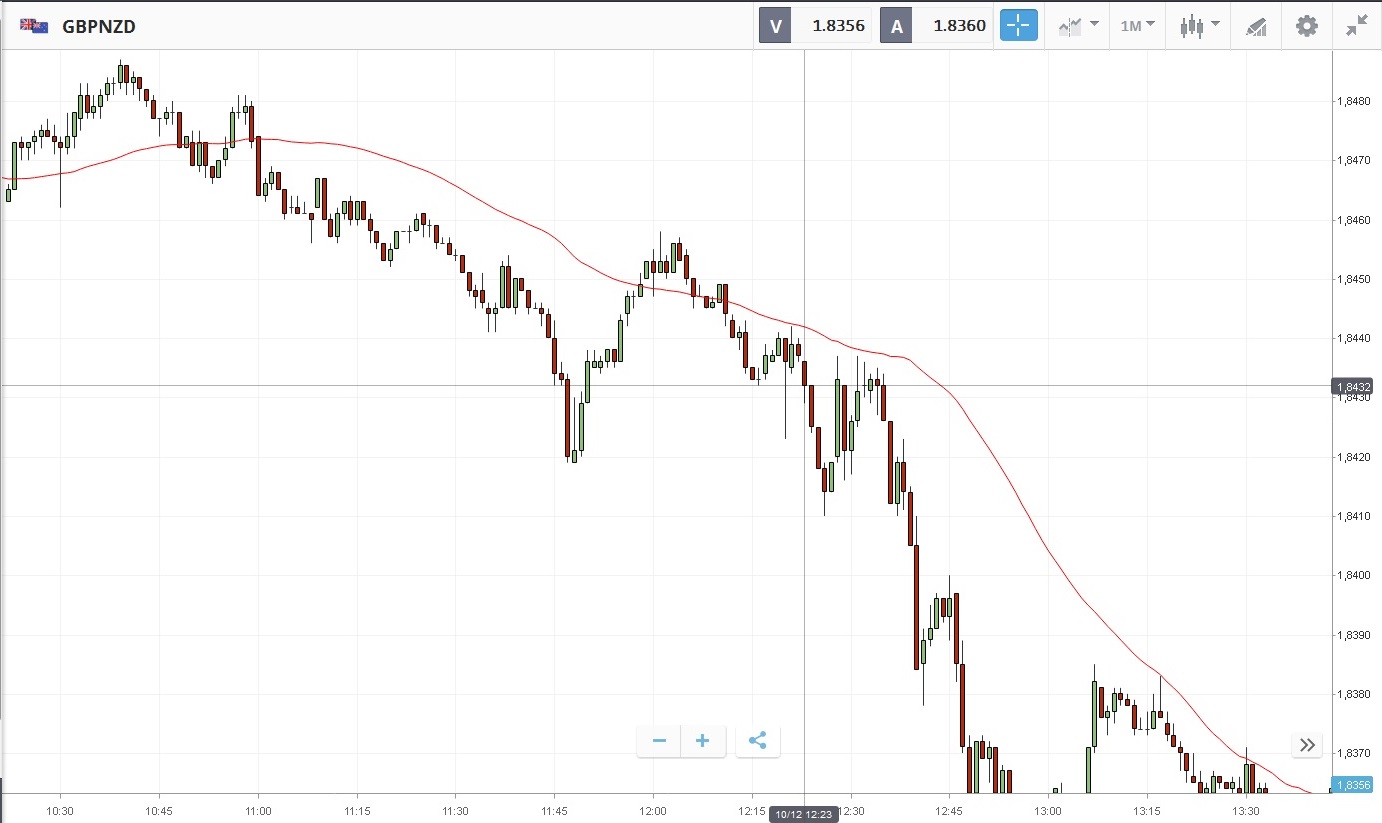This screenshot has height=823, width=1382.
Task: Click the 10/12 12:23 time marker
Action: click(x=804, y=815)
